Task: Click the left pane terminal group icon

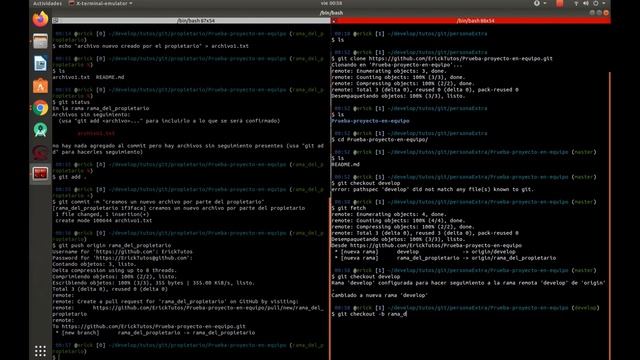Action: 56,20
